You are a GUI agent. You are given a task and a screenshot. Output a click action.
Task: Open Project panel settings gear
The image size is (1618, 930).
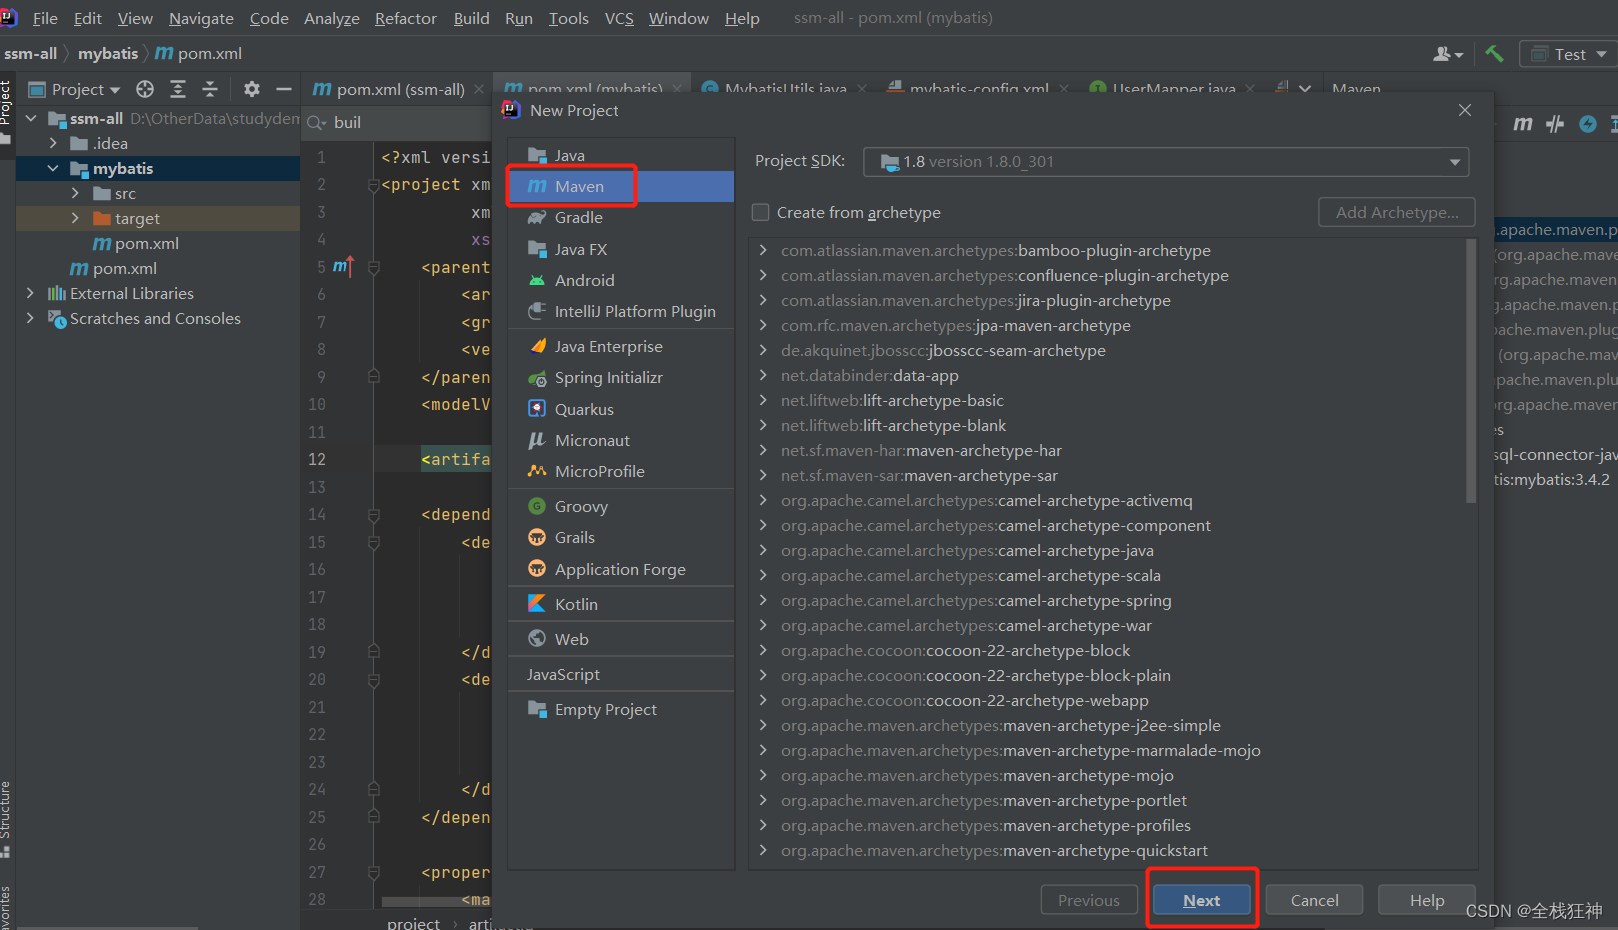(x=252, y=89)
